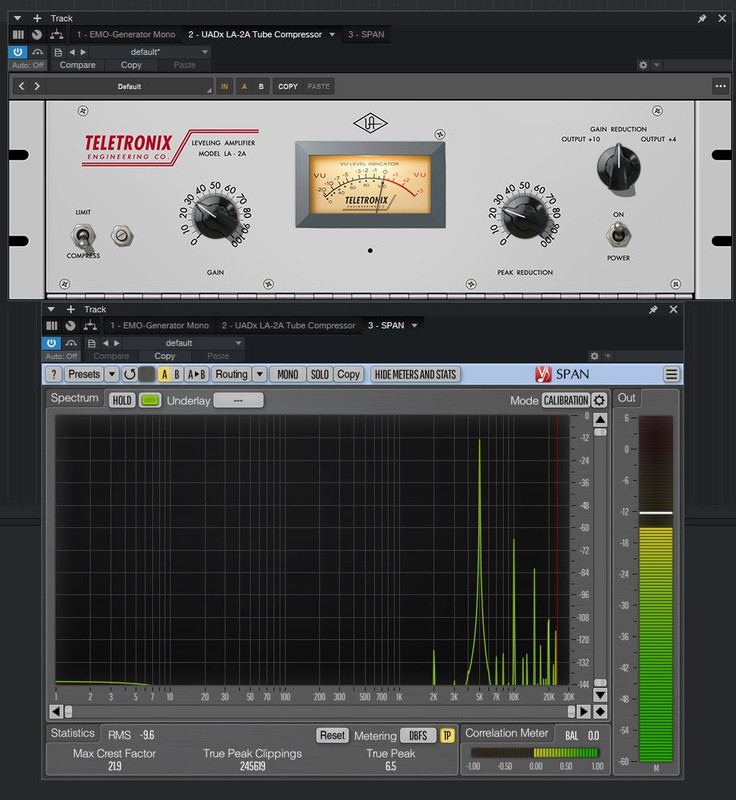The width and height of the screenshot is (736, 800).
Task: Open settings gear in SPAN window
Action: pos(594,356)
